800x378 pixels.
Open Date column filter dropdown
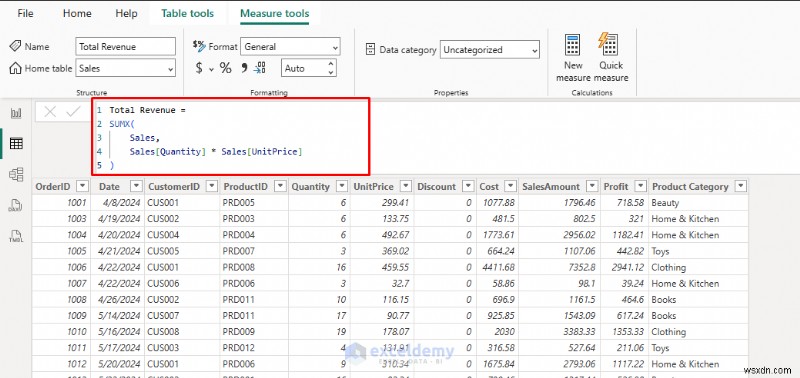pos(136,186)
